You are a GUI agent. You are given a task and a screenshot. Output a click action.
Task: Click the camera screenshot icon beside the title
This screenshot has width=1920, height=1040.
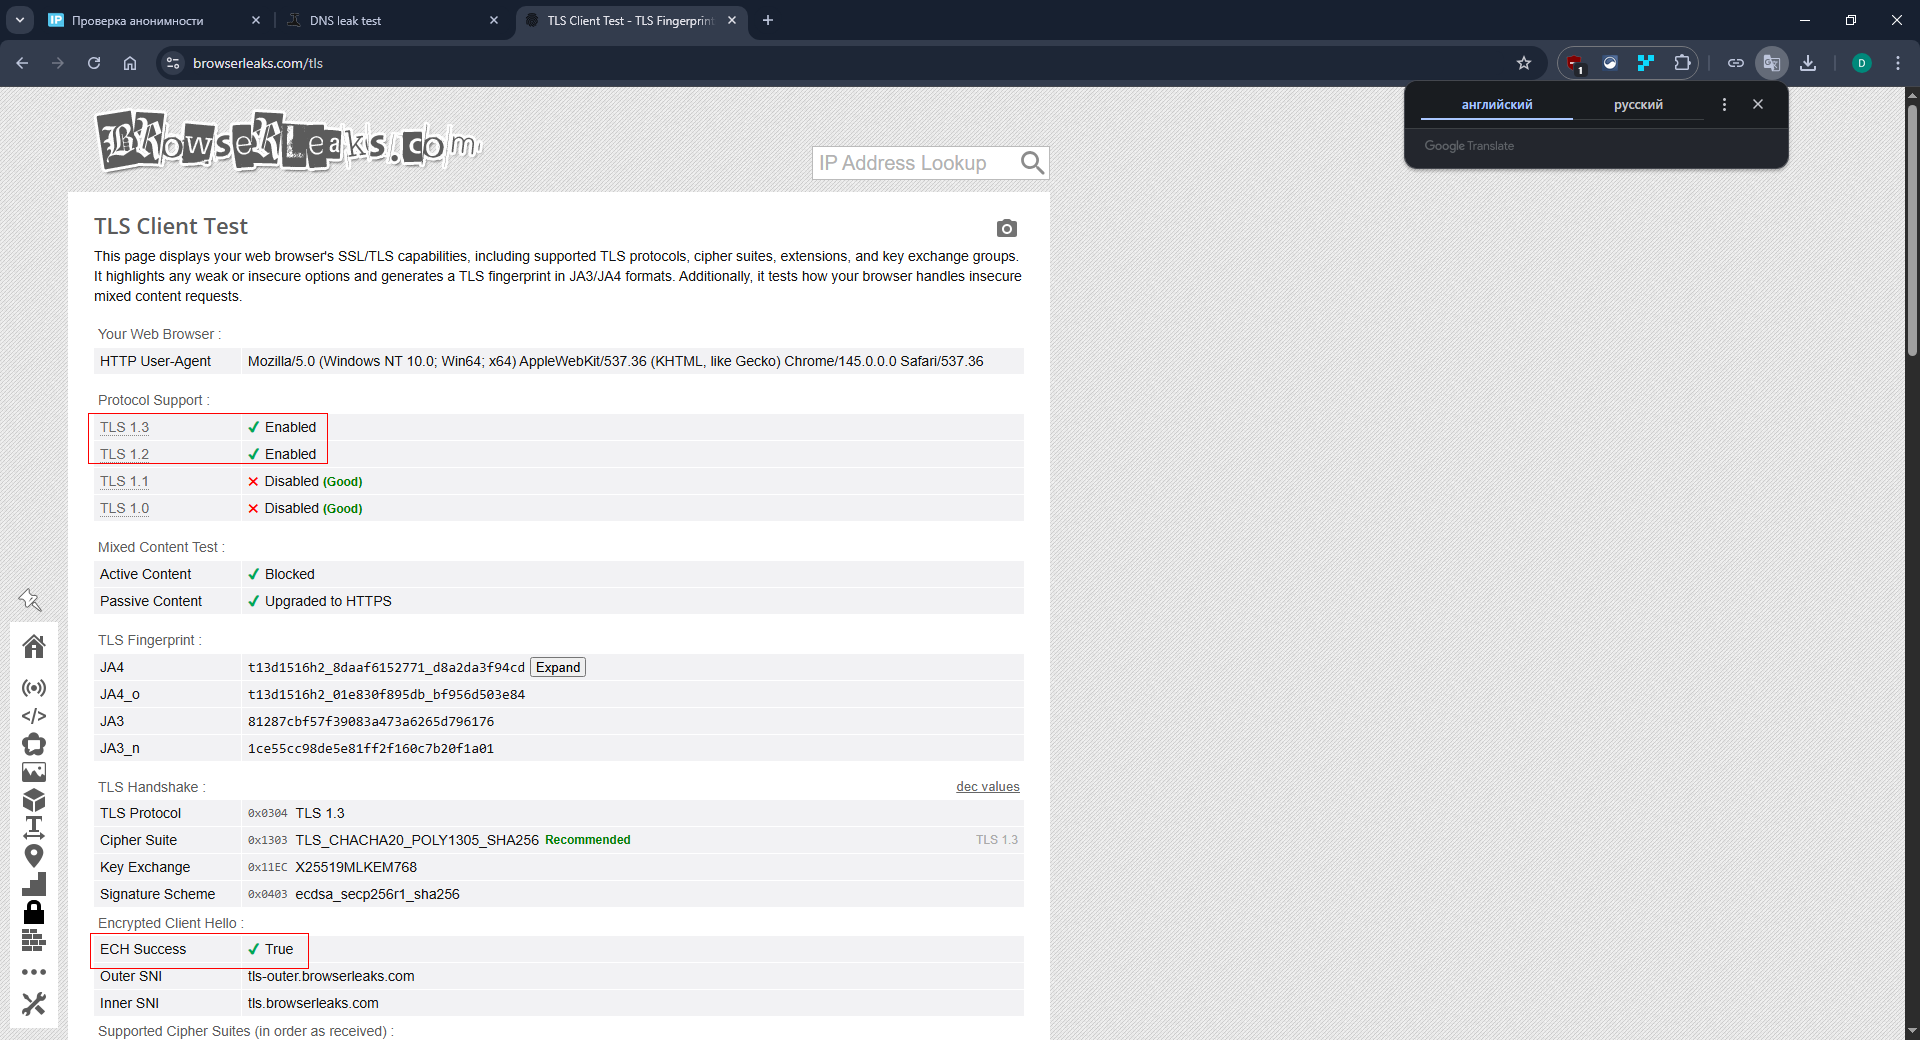click(1006, 229)
